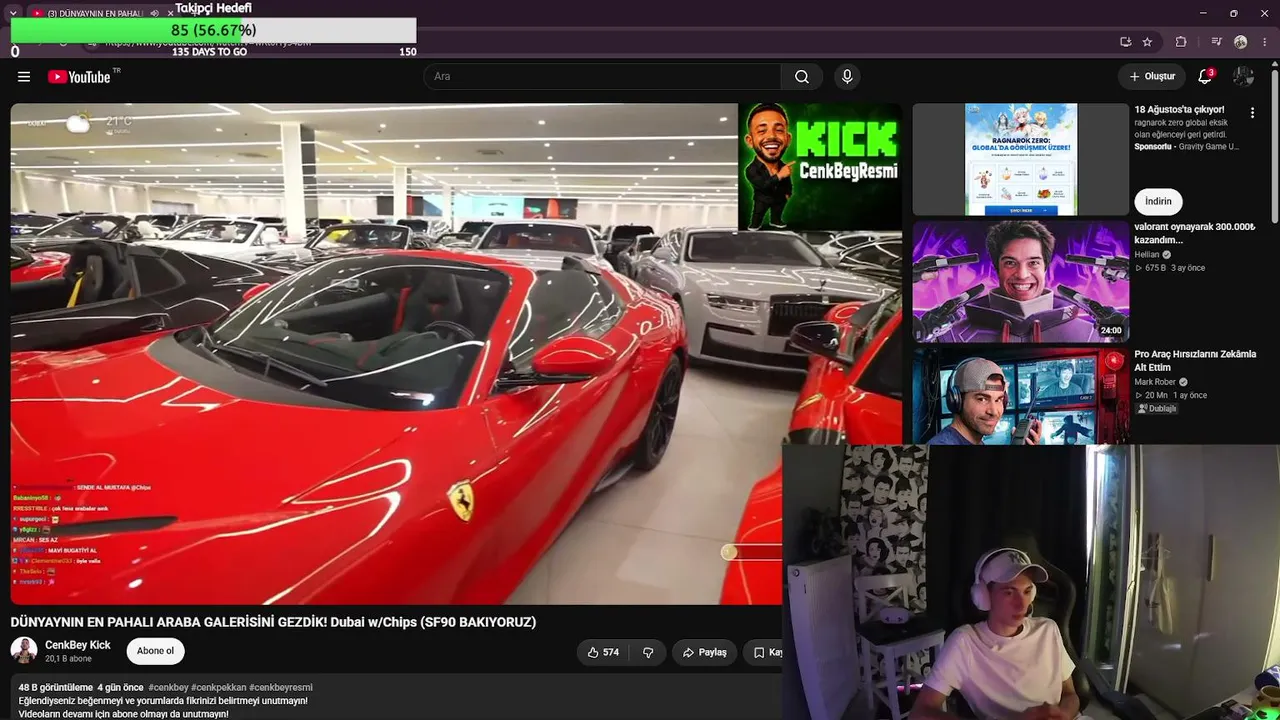1280x720 pixels.
Task: Open the Chrome three-dot menu
Action: (1267, 42)
